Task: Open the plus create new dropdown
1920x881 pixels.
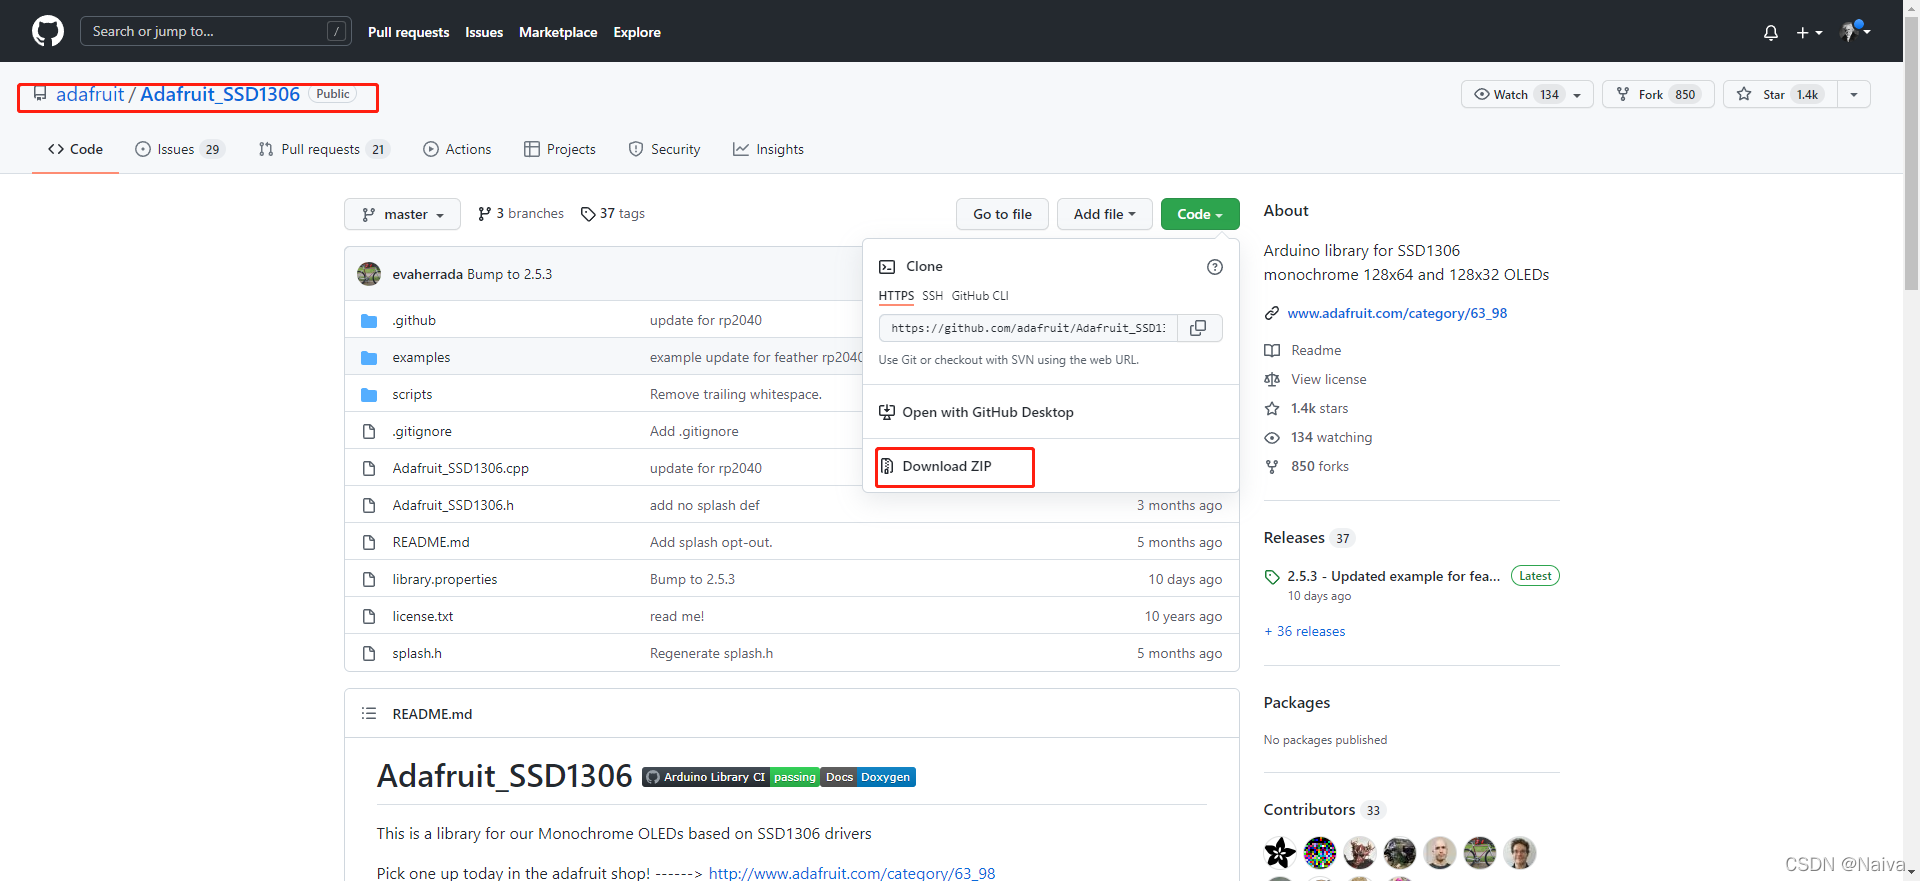Action: [x=1809, y=32]
